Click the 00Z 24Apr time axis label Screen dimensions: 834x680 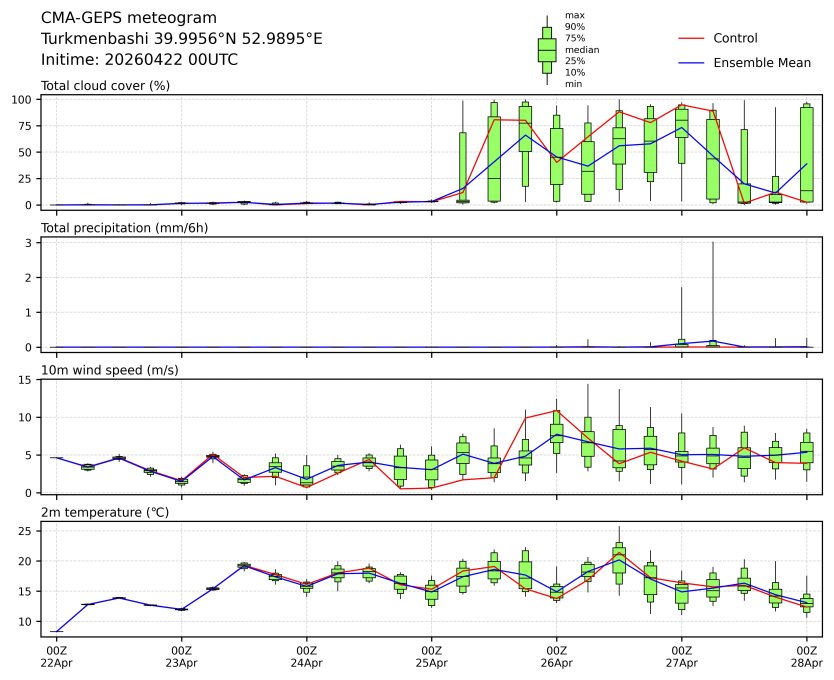[306, 657]
